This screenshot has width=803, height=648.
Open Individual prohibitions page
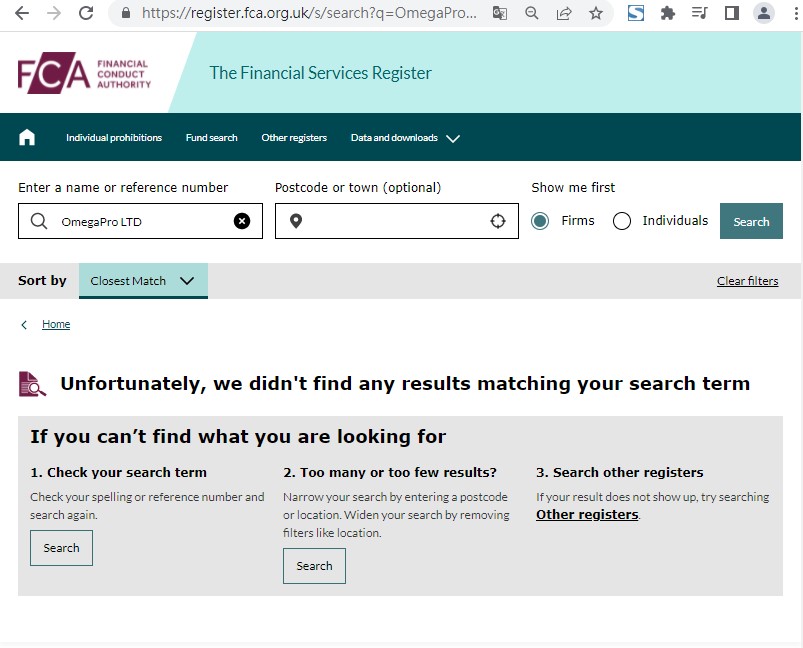114,138
